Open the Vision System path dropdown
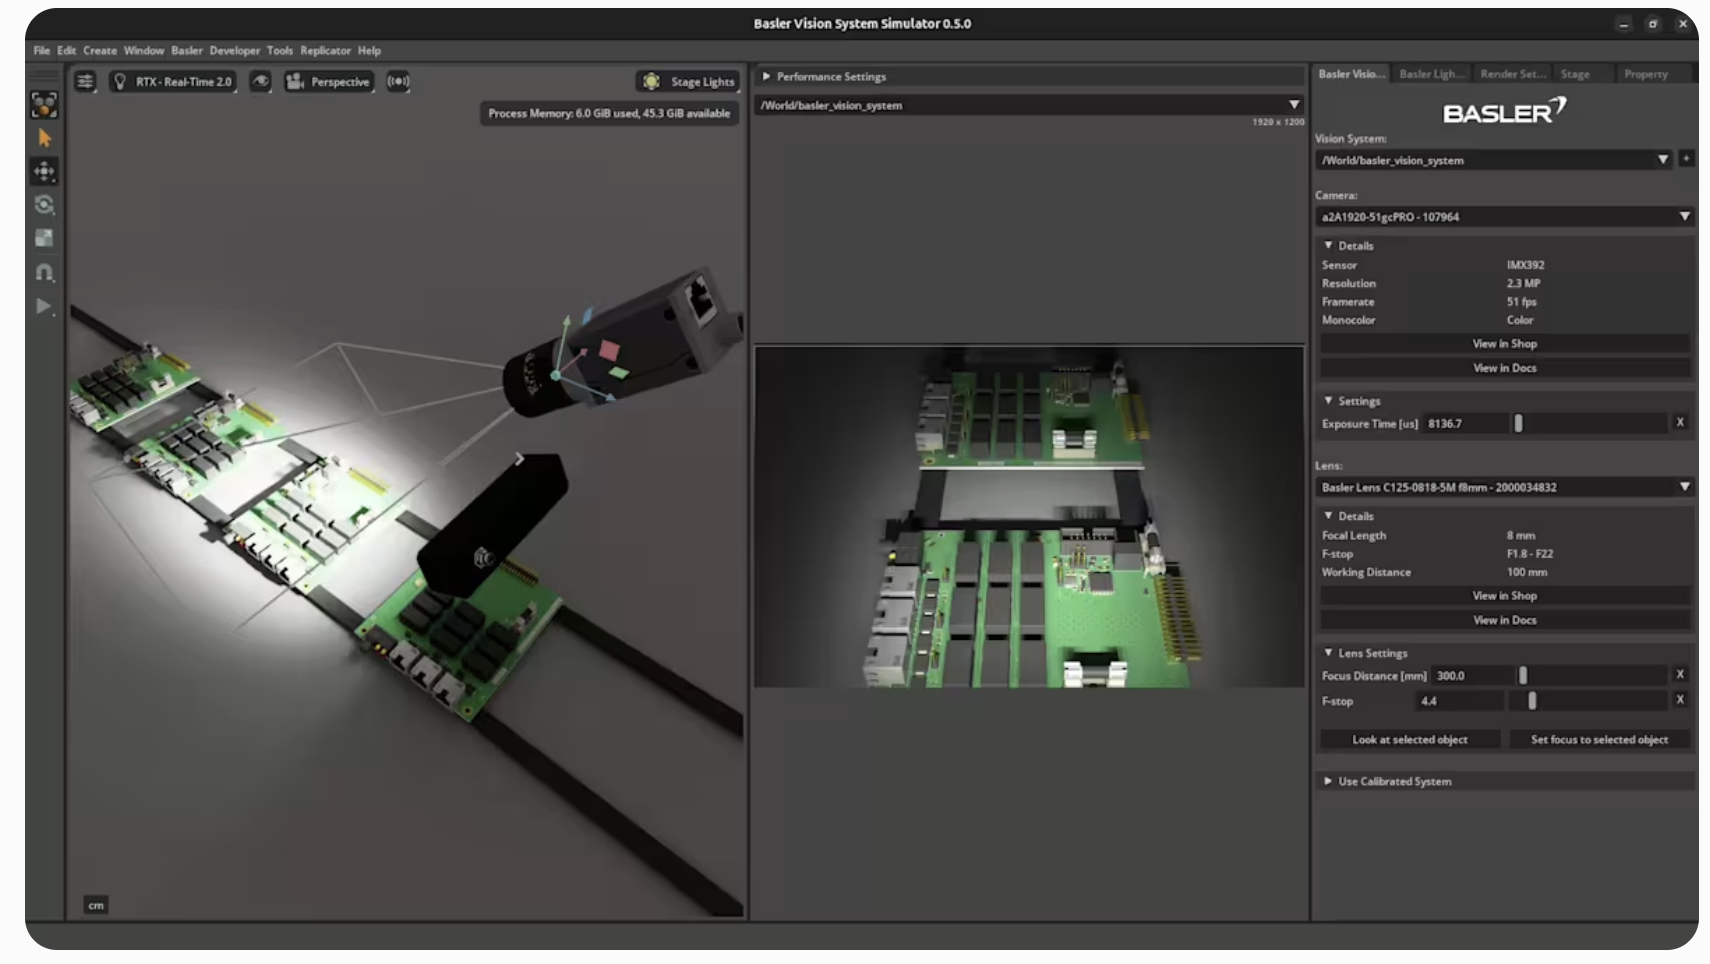The height and width of the screenshot is (964, 1710). 1494,160
